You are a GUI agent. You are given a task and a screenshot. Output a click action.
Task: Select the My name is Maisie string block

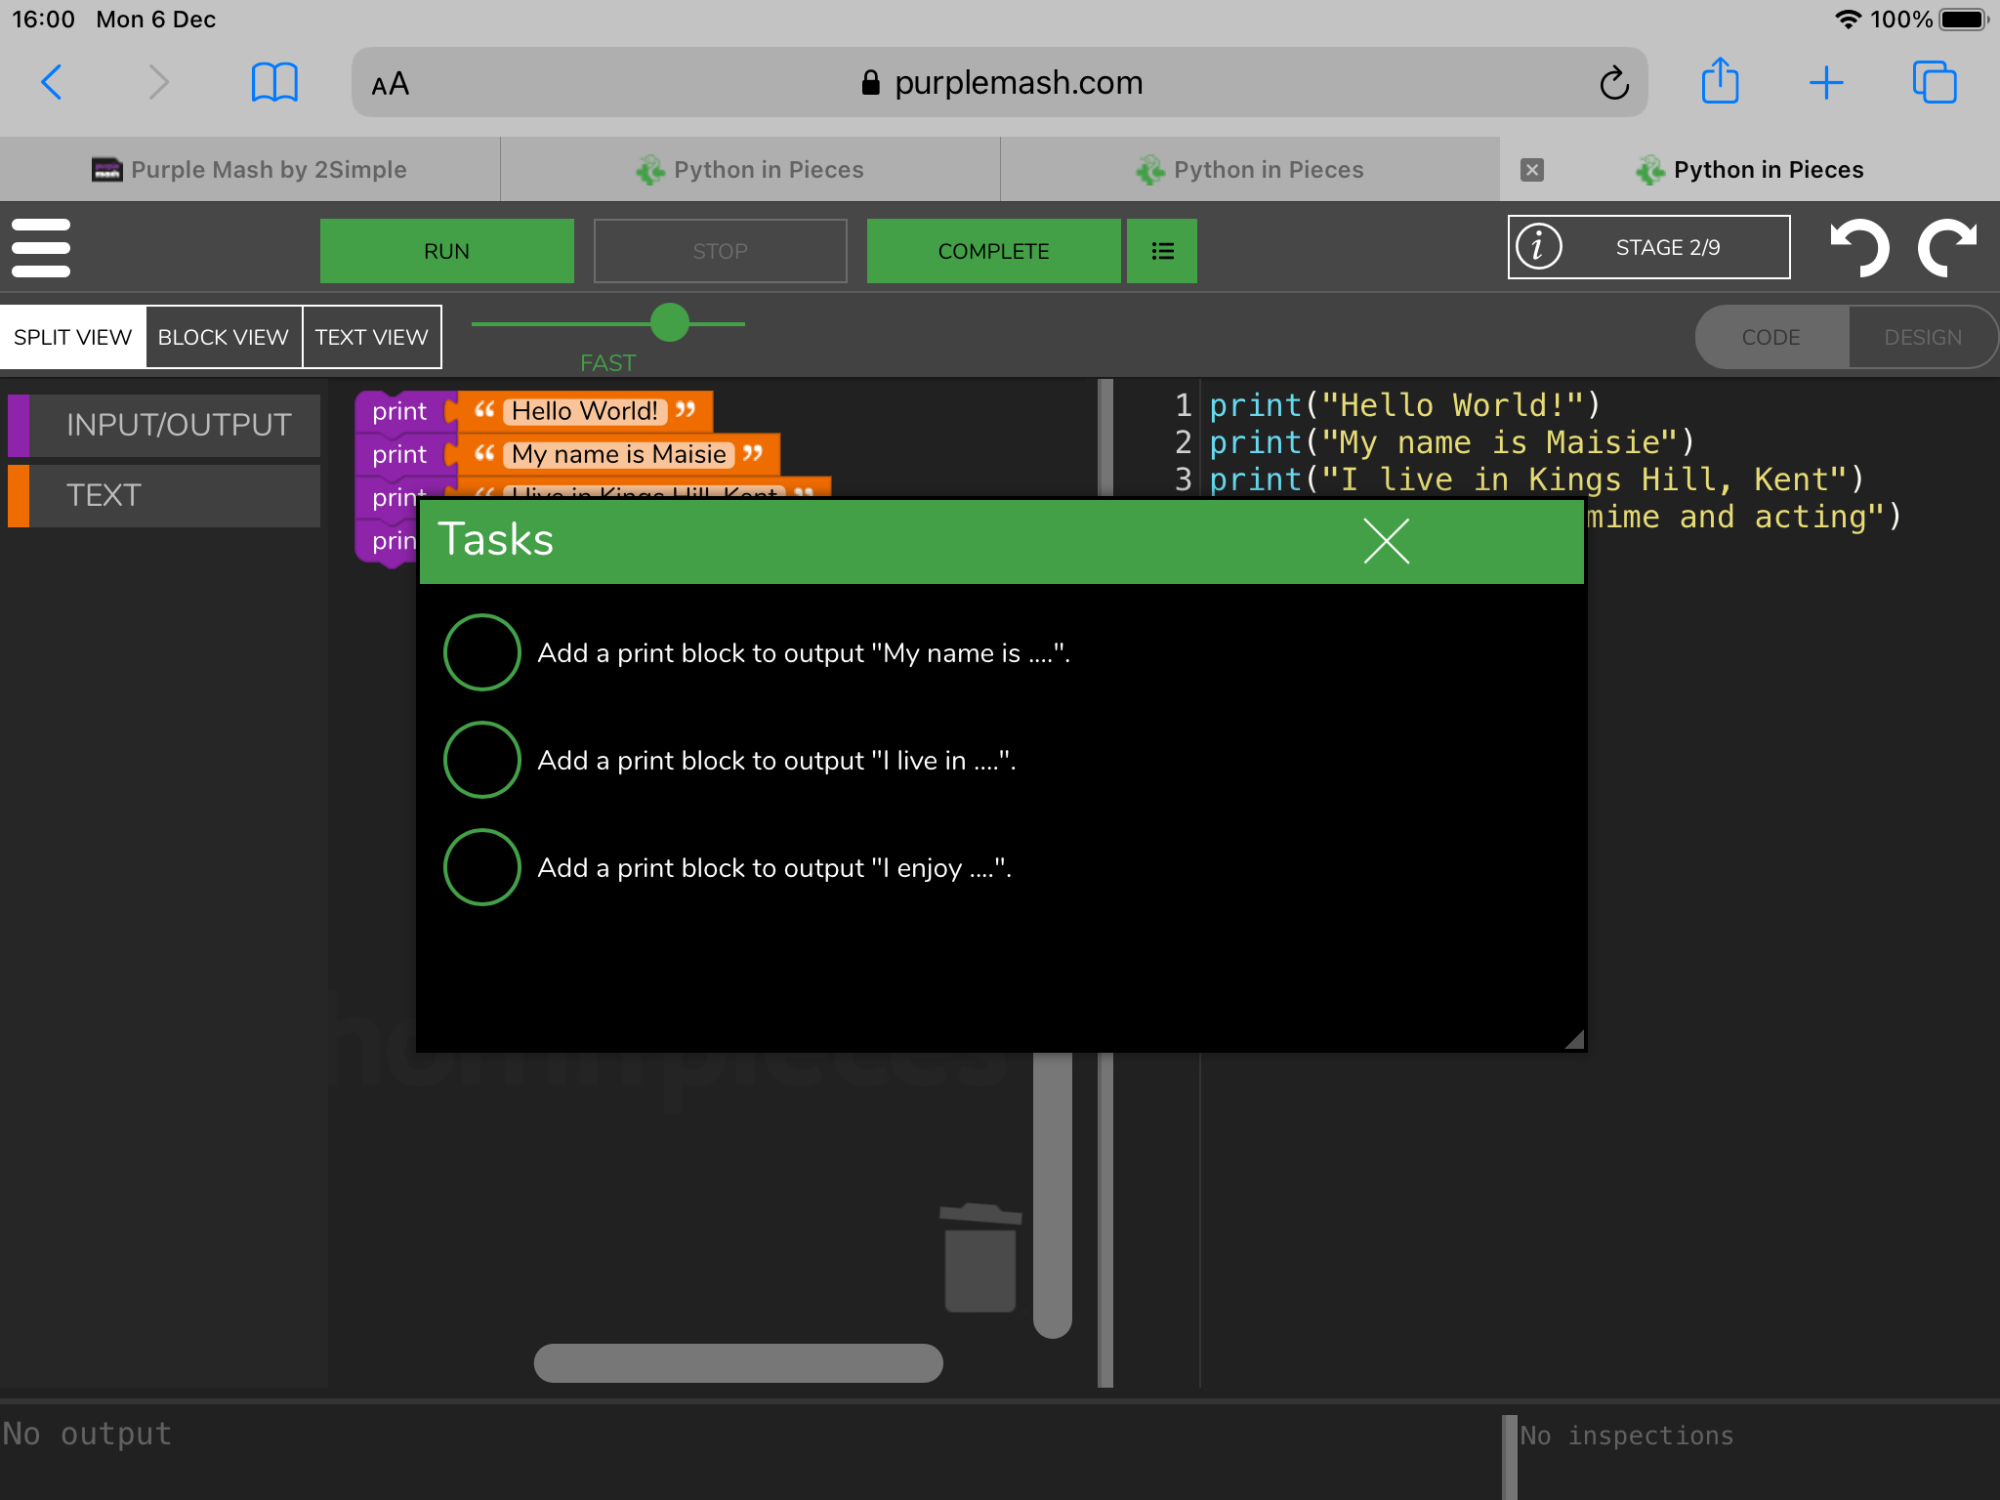(618, 454)
